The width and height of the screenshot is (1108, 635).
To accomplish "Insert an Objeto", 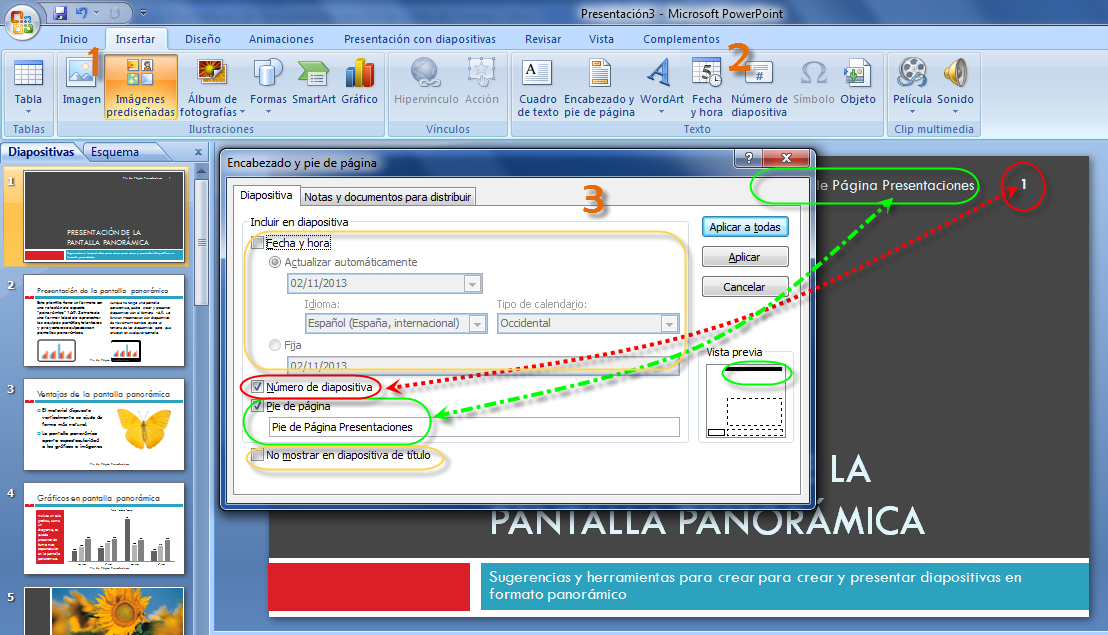I will click(858, 81).
